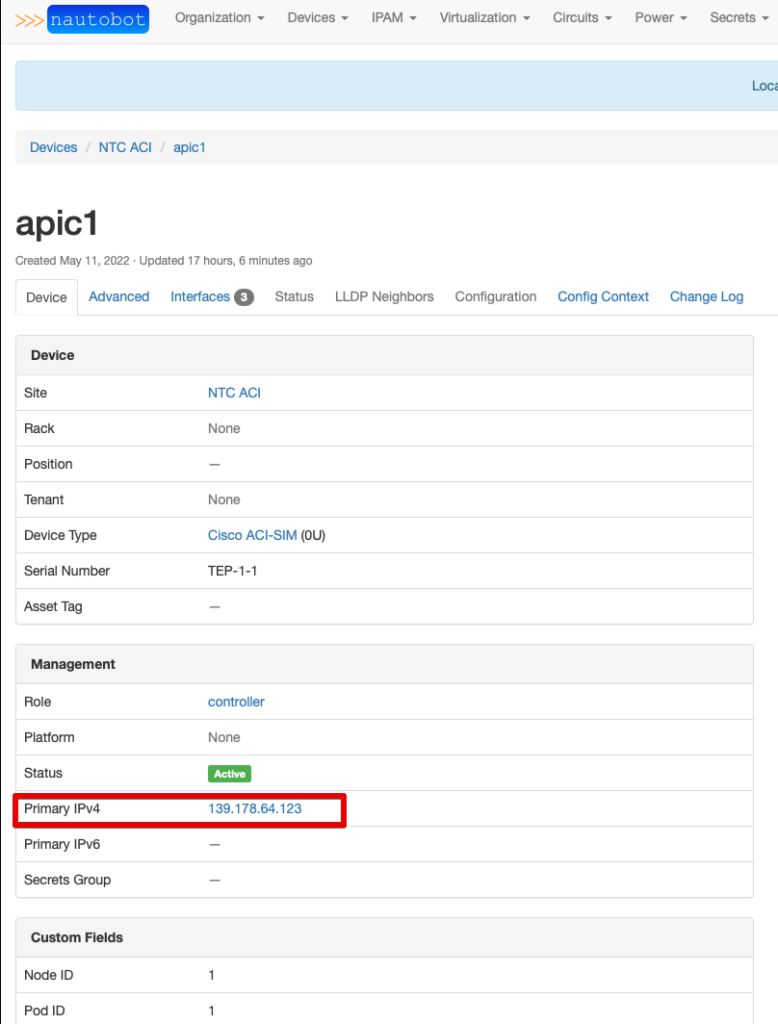Open the Devices dropdown menu in navbar
The image size is (778, 1024).
pos(317,18)
